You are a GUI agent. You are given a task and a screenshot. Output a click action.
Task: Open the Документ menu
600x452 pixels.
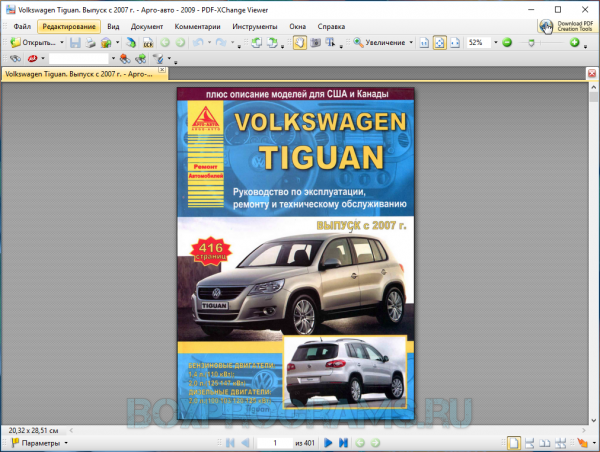click(147, 26)
